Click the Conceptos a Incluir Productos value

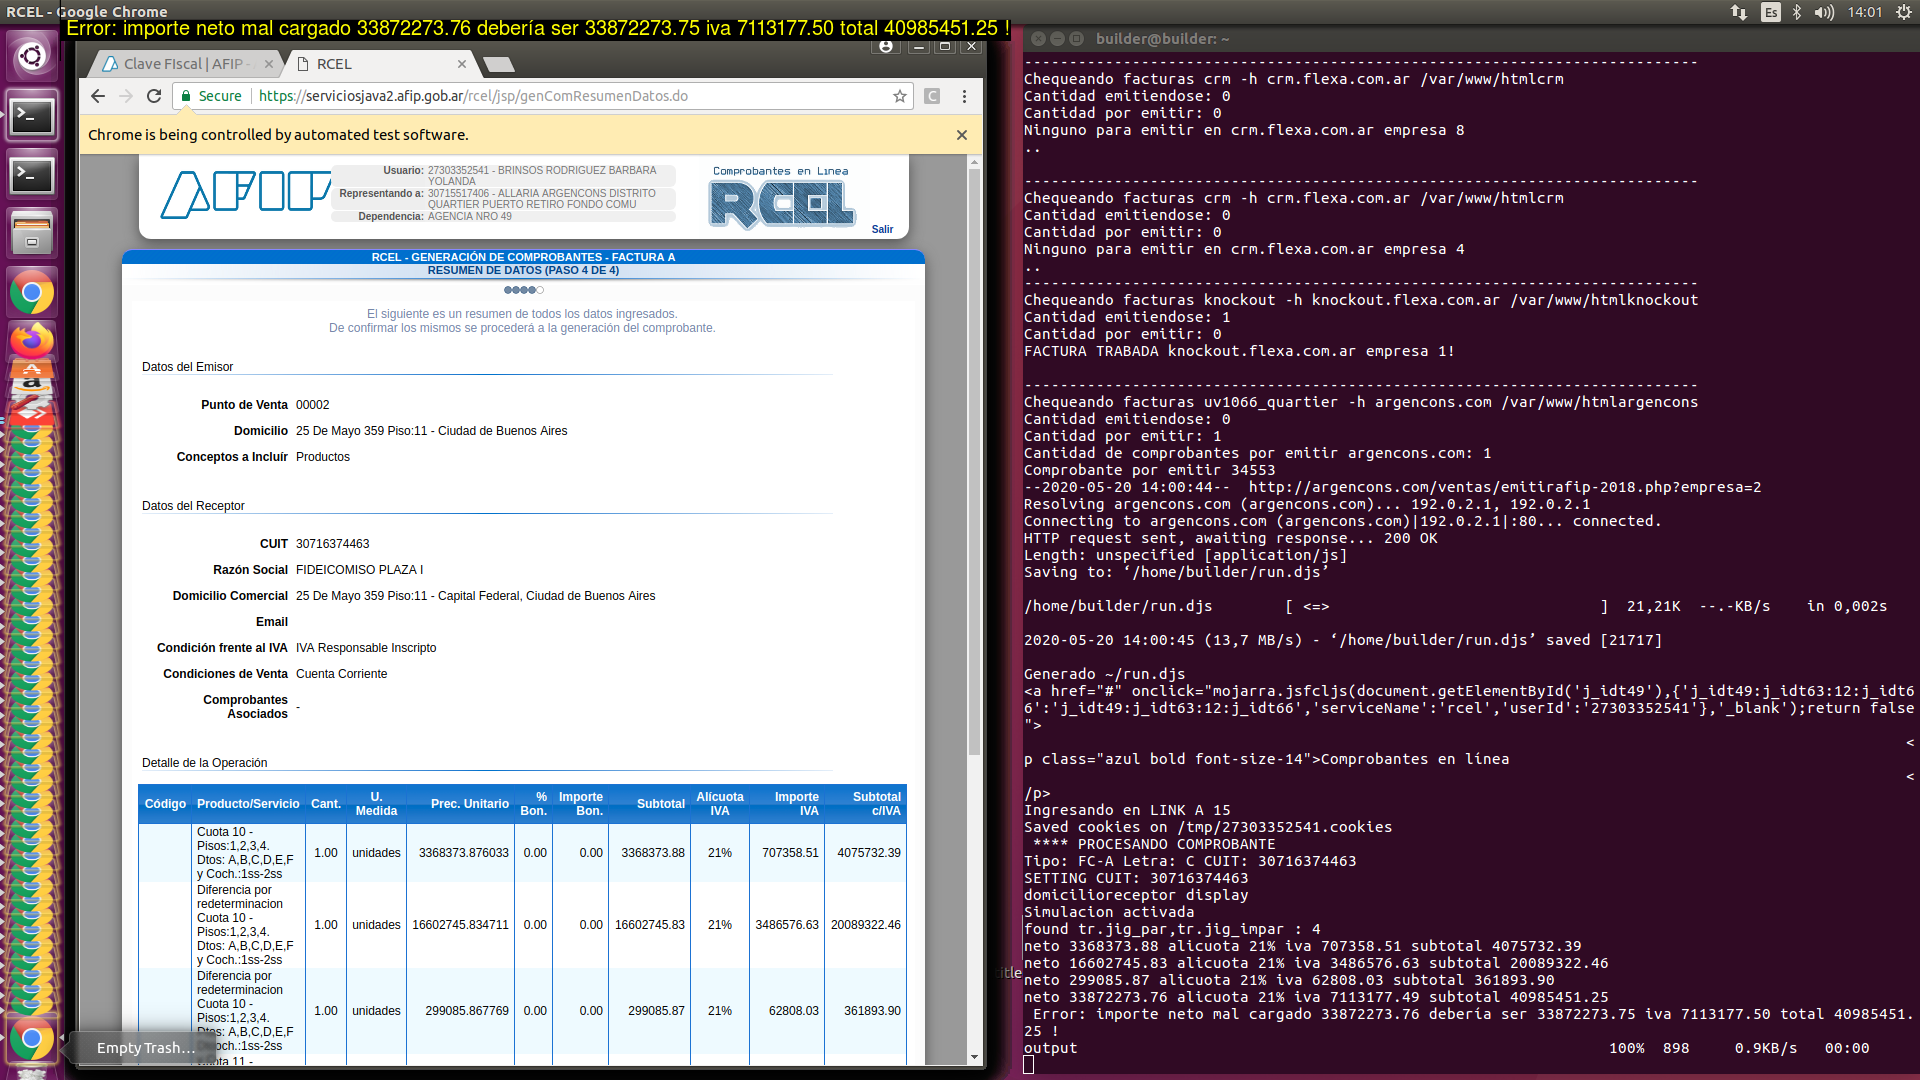pyautogui.click(x=322, y=457)
